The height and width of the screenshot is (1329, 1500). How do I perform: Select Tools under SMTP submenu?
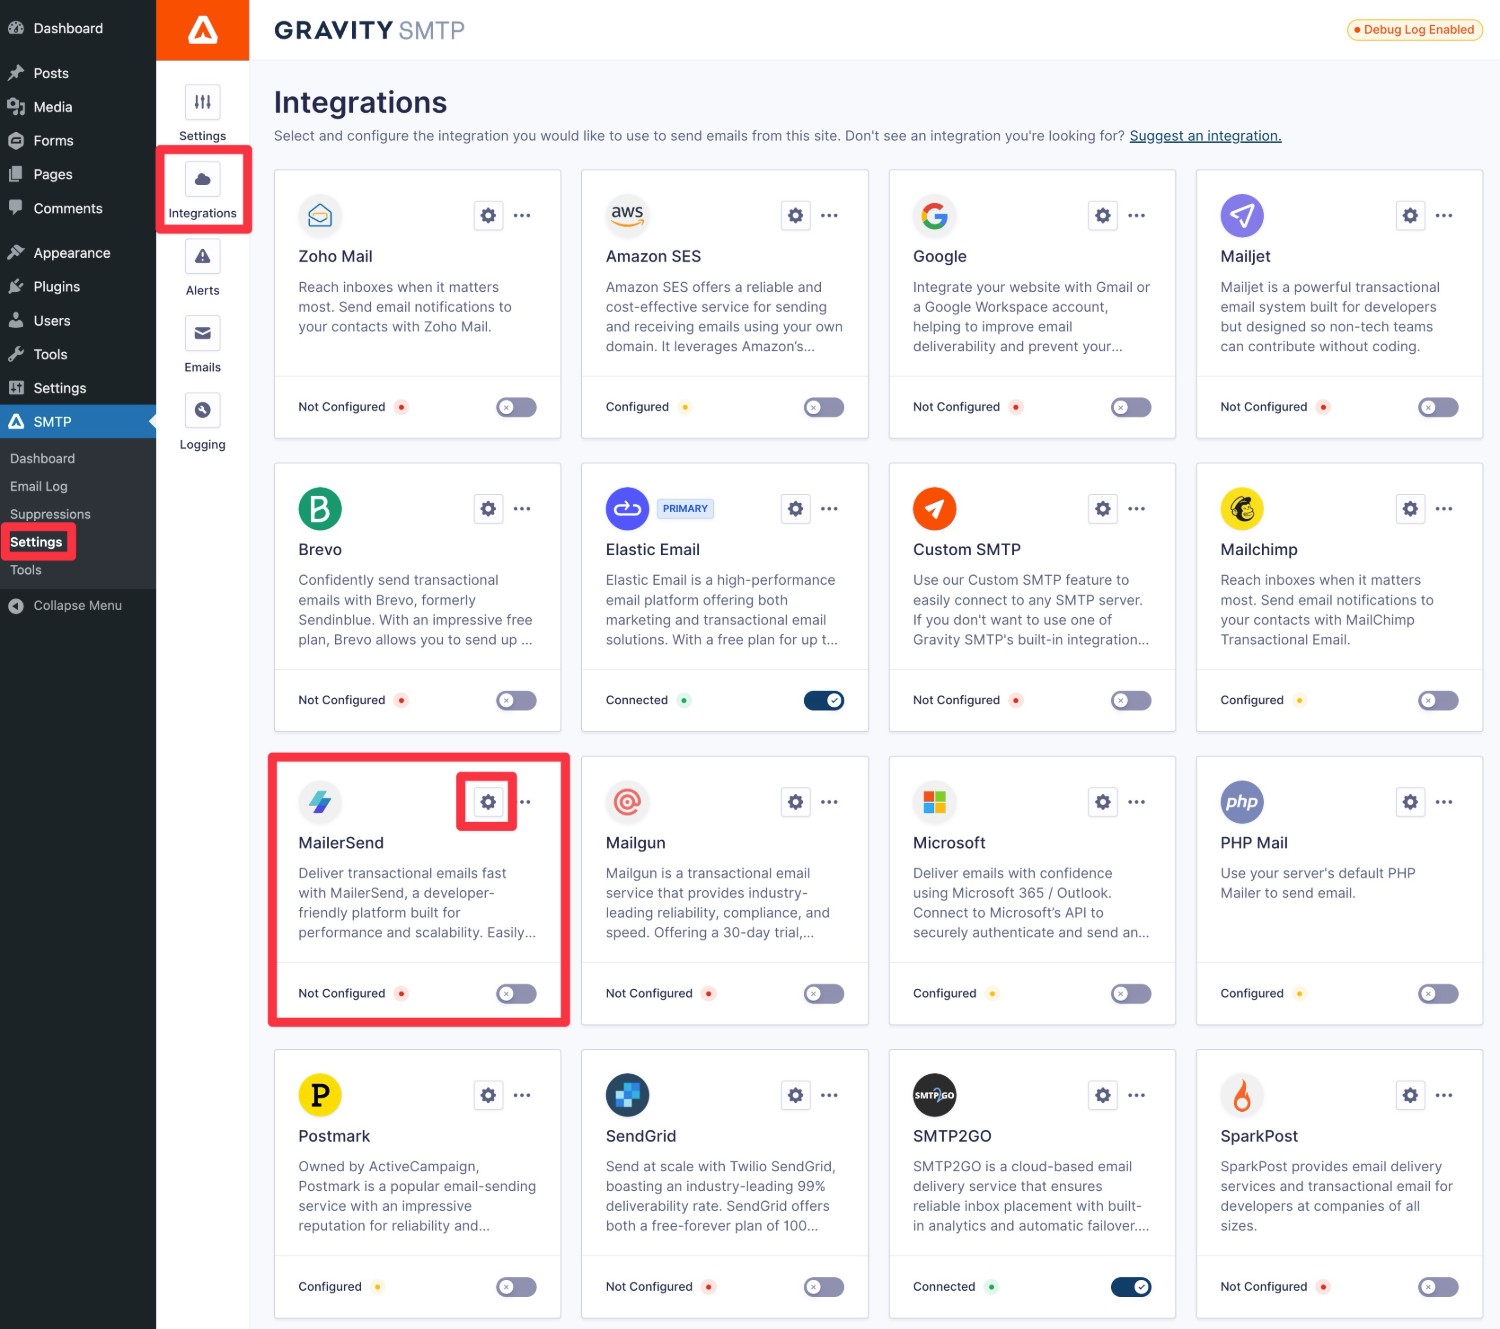[x=26, y=570]
